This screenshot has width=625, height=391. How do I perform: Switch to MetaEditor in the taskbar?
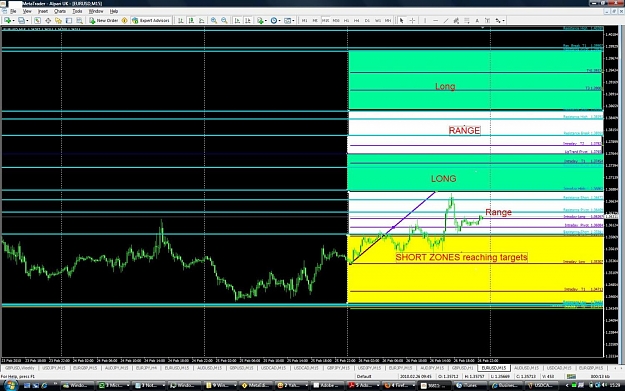click(x=256, y=385)
